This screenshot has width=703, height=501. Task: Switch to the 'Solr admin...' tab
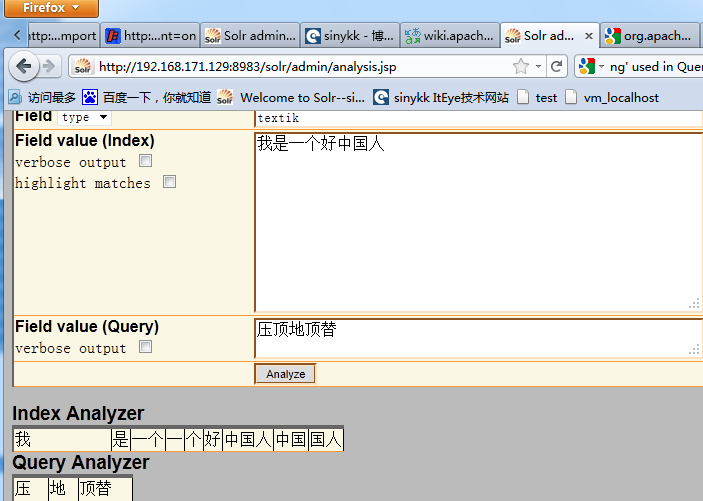(x=250, y=35)
